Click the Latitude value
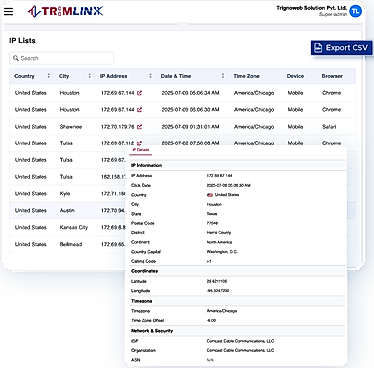374x368 pixels. [x=217, y=281]
